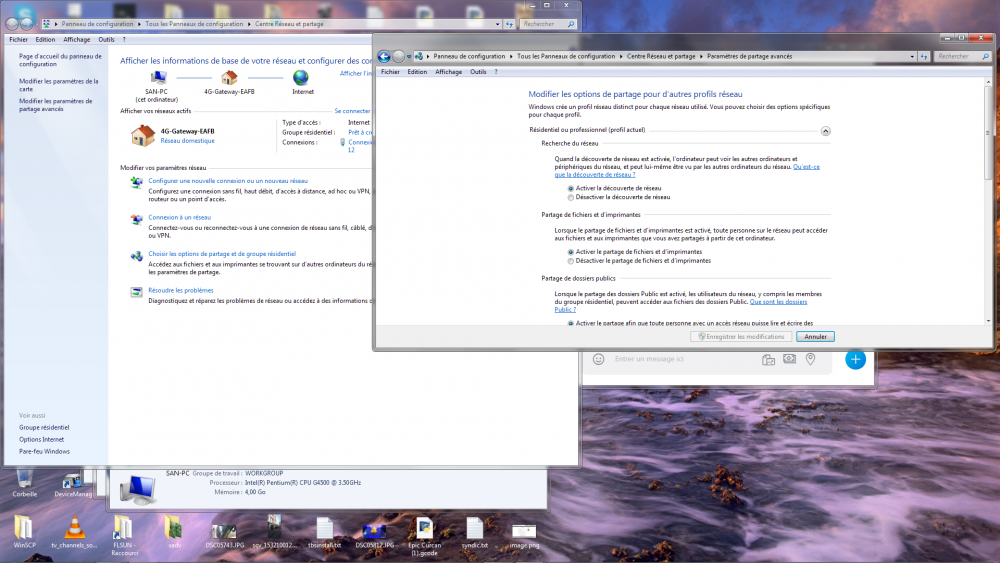Click search magnifier in Network Center window
The height and width of the screenshot is (563, 1000).
tap(571, 24)
